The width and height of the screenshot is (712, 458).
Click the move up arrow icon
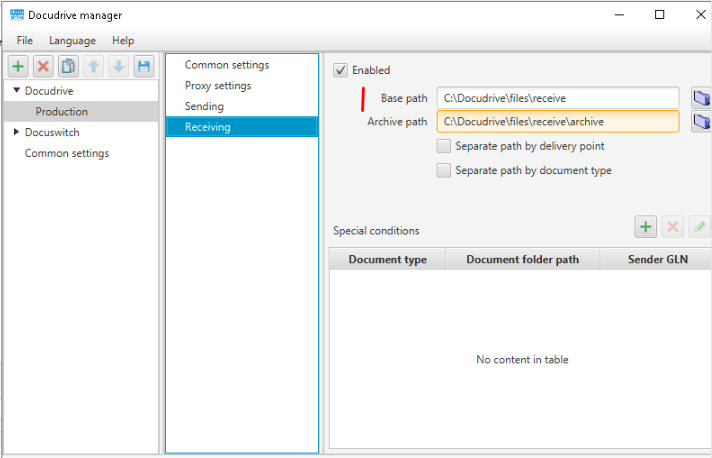point(94,67)
